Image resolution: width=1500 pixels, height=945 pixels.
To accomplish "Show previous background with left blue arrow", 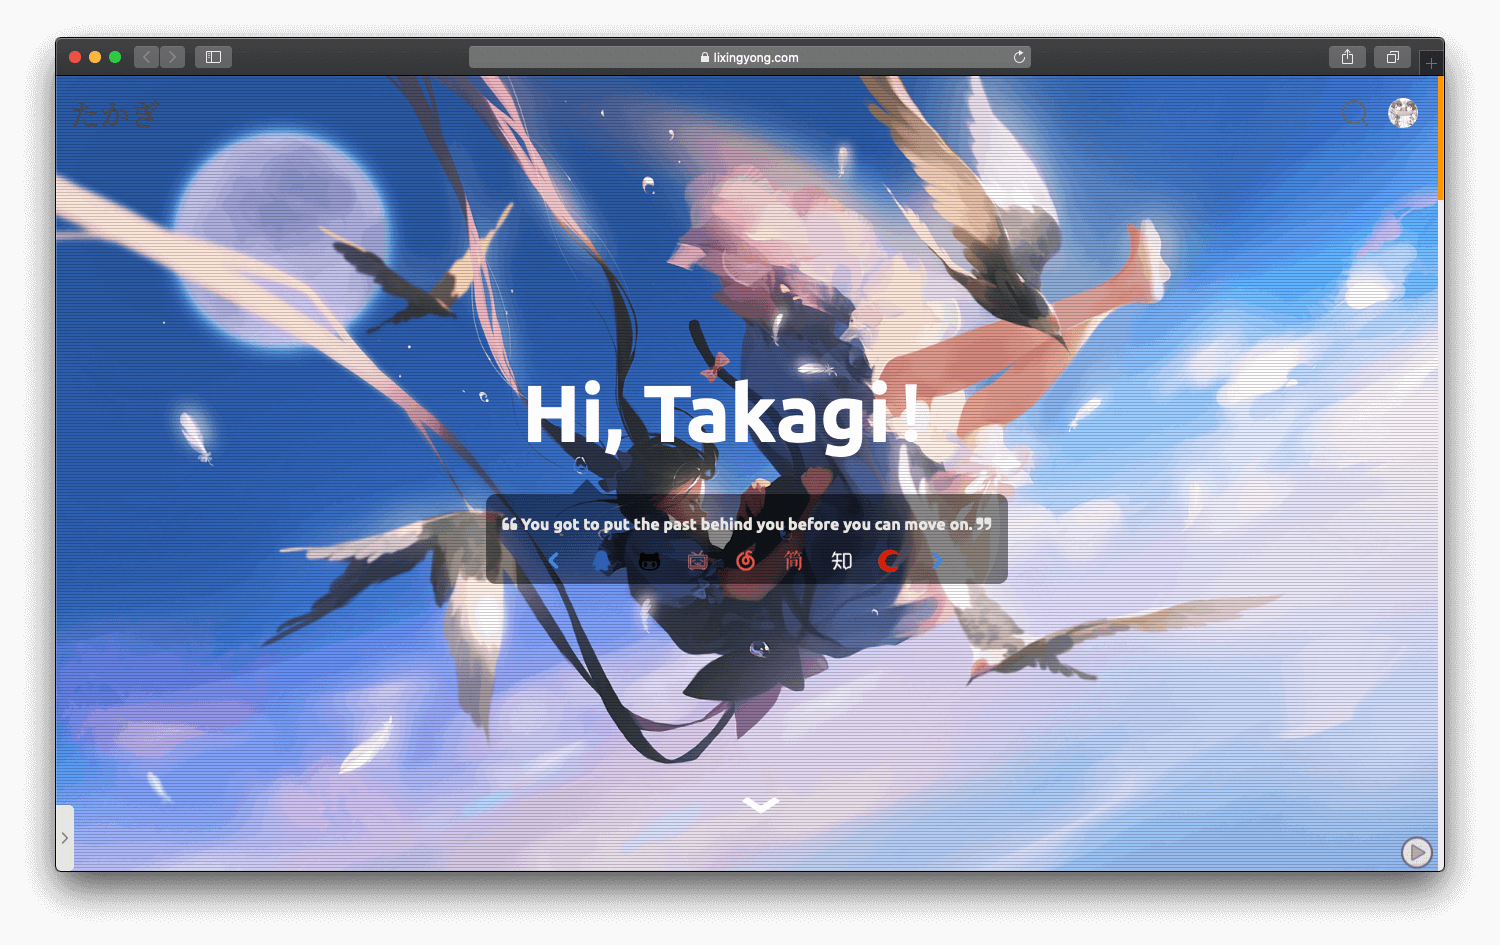I will click(554, 561).
